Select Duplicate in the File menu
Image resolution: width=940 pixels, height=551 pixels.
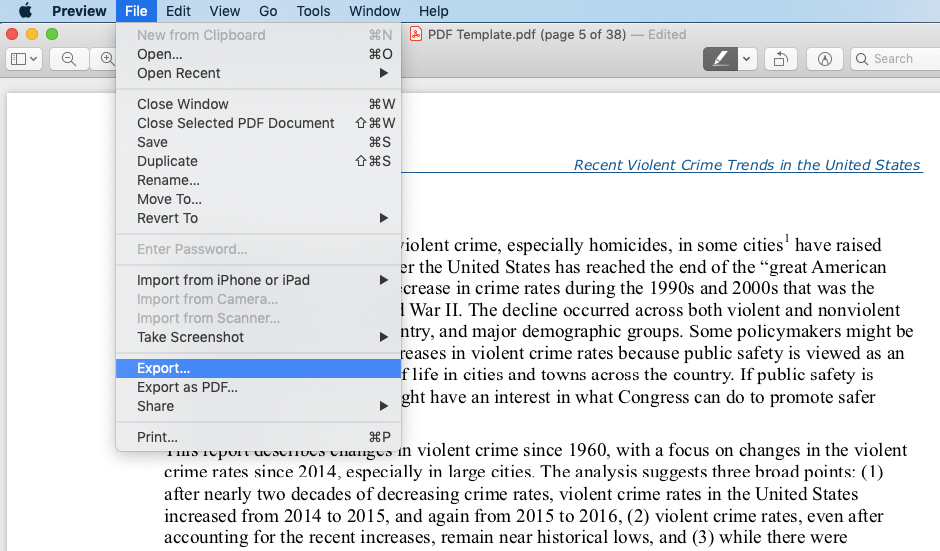point(167,161)
